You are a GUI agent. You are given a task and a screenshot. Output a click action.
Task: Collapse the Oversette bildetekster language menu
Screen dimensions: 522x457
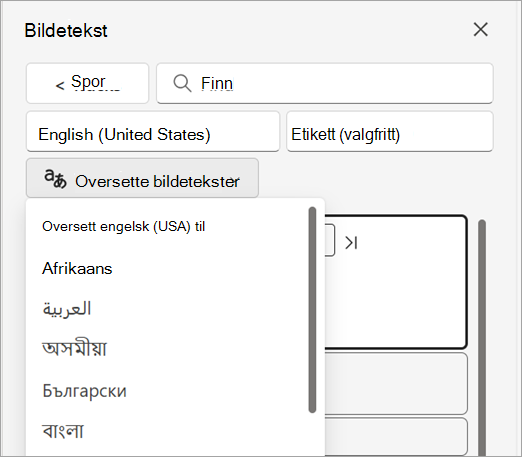(142, 178)
